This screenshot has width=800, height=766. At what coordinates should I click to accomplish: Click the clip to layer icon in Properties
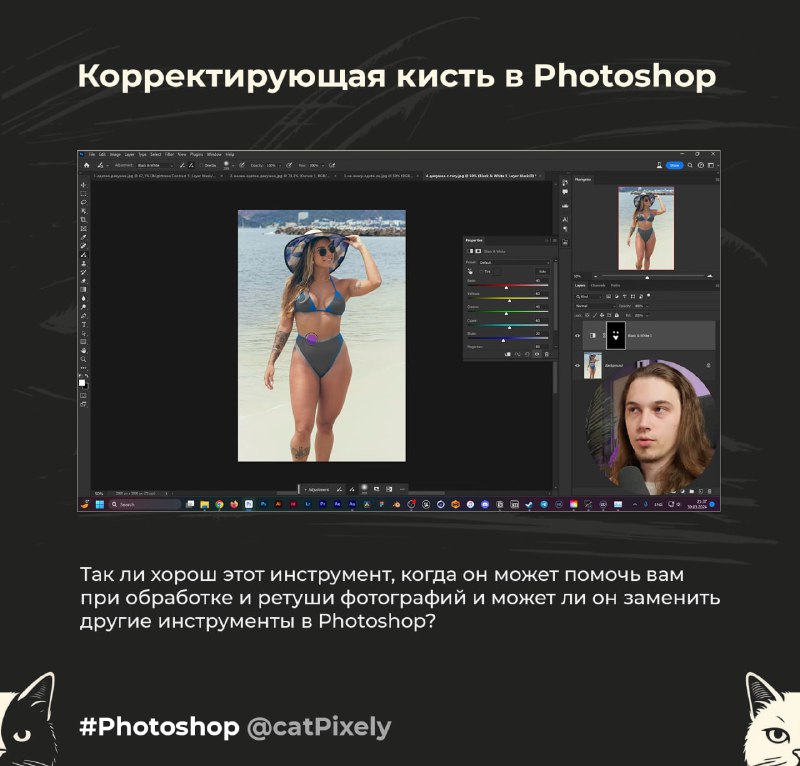point(507,354)
